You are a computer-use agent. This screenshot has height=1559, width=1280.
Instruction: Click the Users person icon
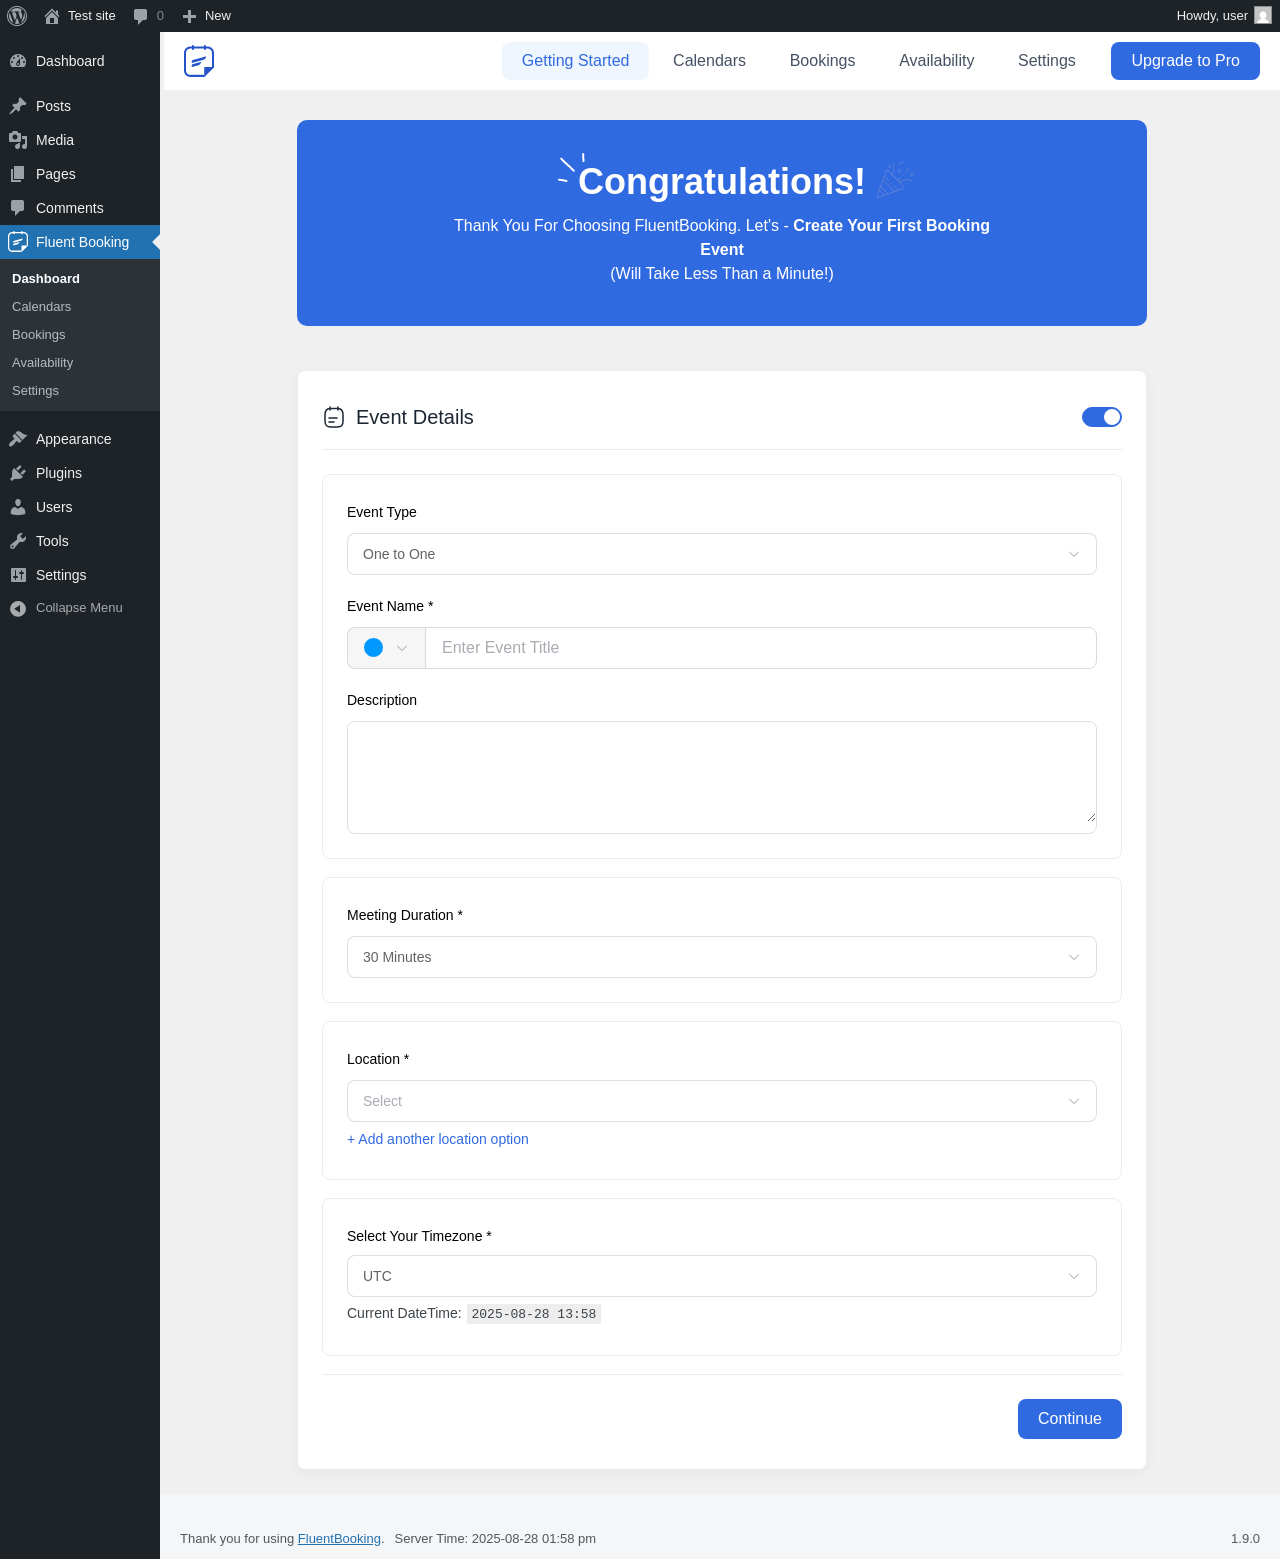(18, 507)
